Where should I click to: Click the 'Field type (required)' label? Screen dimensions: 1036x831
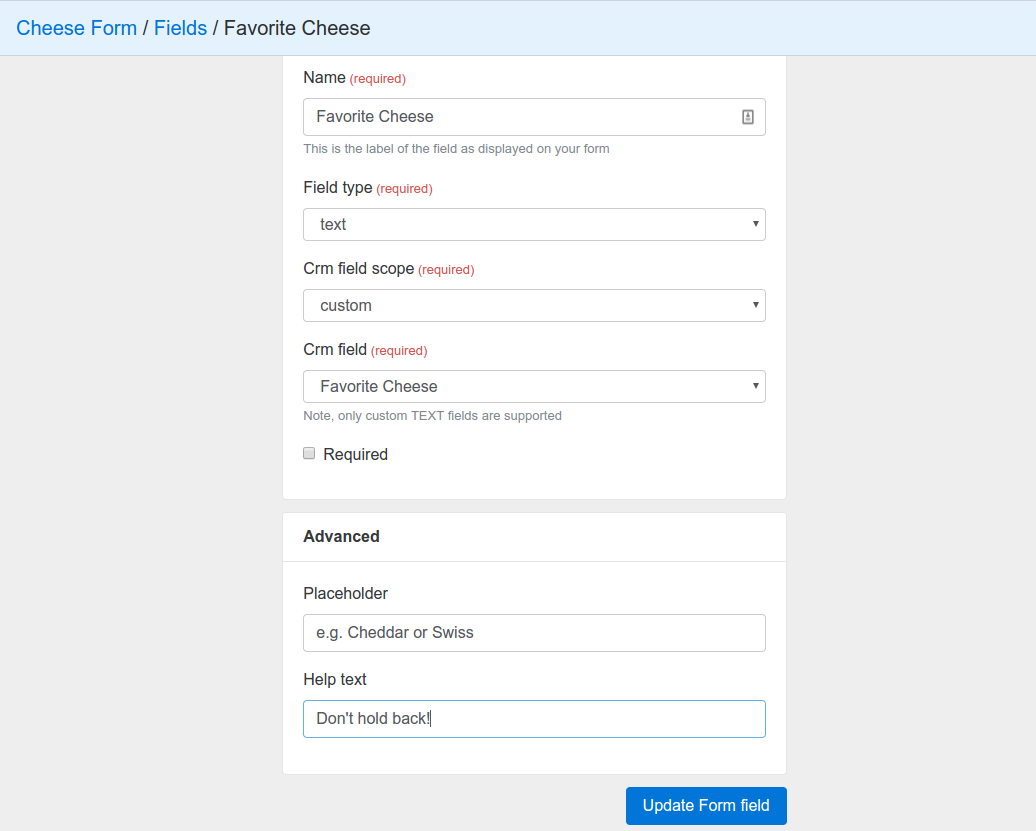click(367, 188)
